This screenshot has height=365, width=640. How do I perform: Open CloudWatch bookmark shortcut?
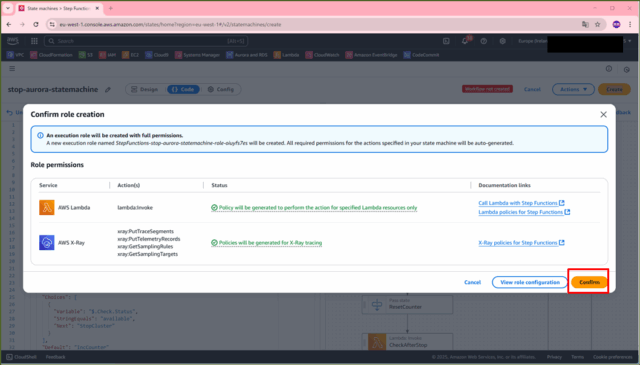[x=322, y=55]
